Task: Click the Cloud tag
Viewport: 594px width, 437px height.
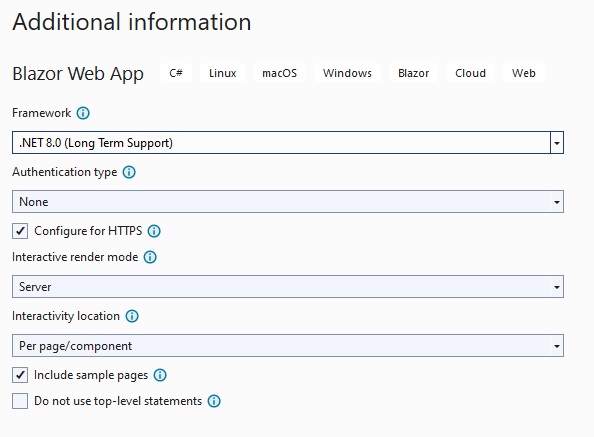Action: [470, 73]
